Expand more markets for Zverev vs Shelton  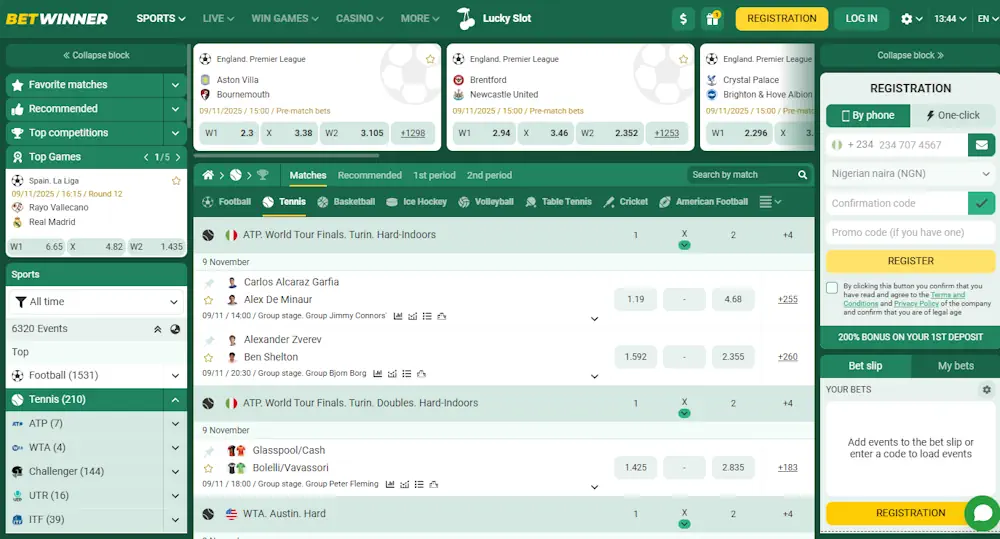coord(594,376)
